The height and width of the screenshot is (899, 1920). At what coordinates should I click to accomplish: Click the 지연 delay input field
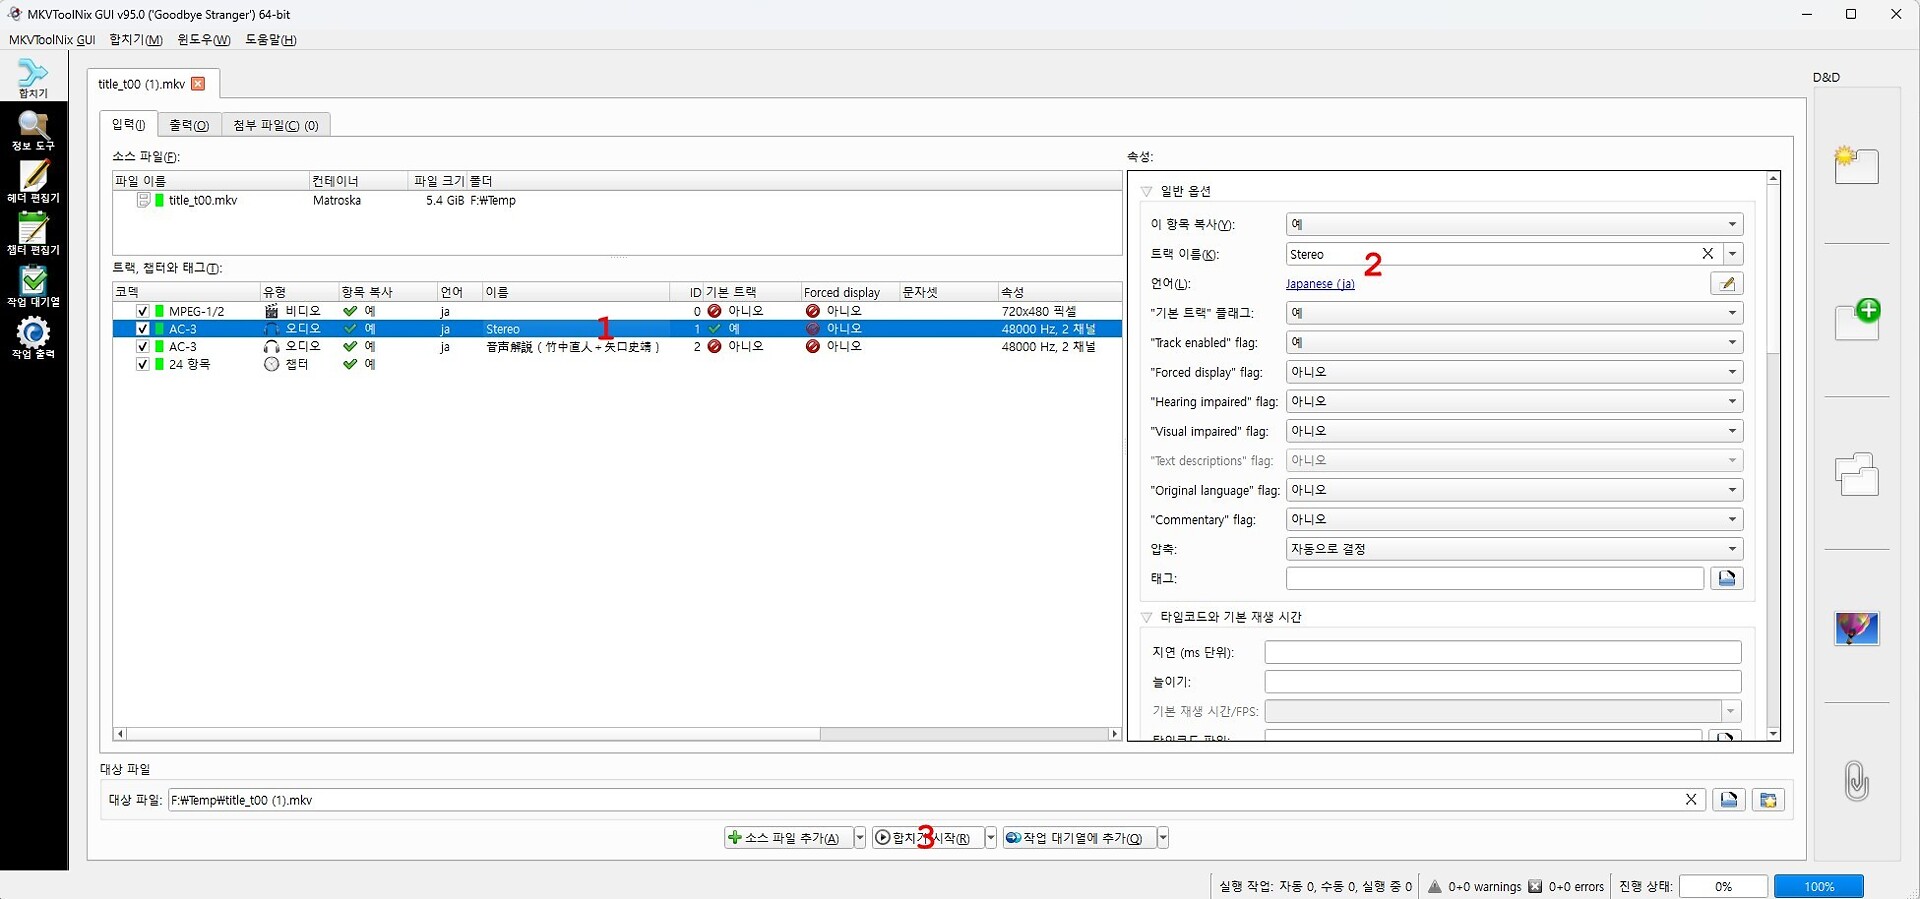coord(1502,652)
